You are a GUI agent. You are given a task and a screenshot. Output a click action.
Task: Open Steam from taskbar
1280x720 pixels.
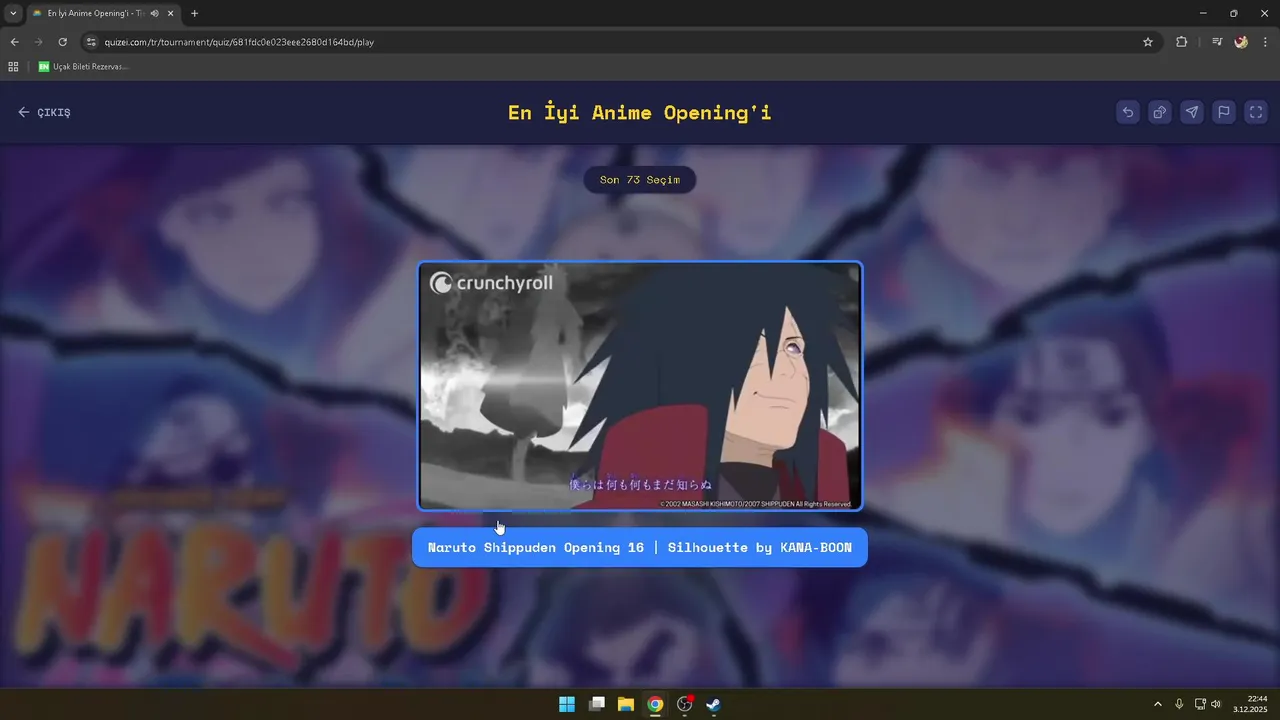click(713, 704)
